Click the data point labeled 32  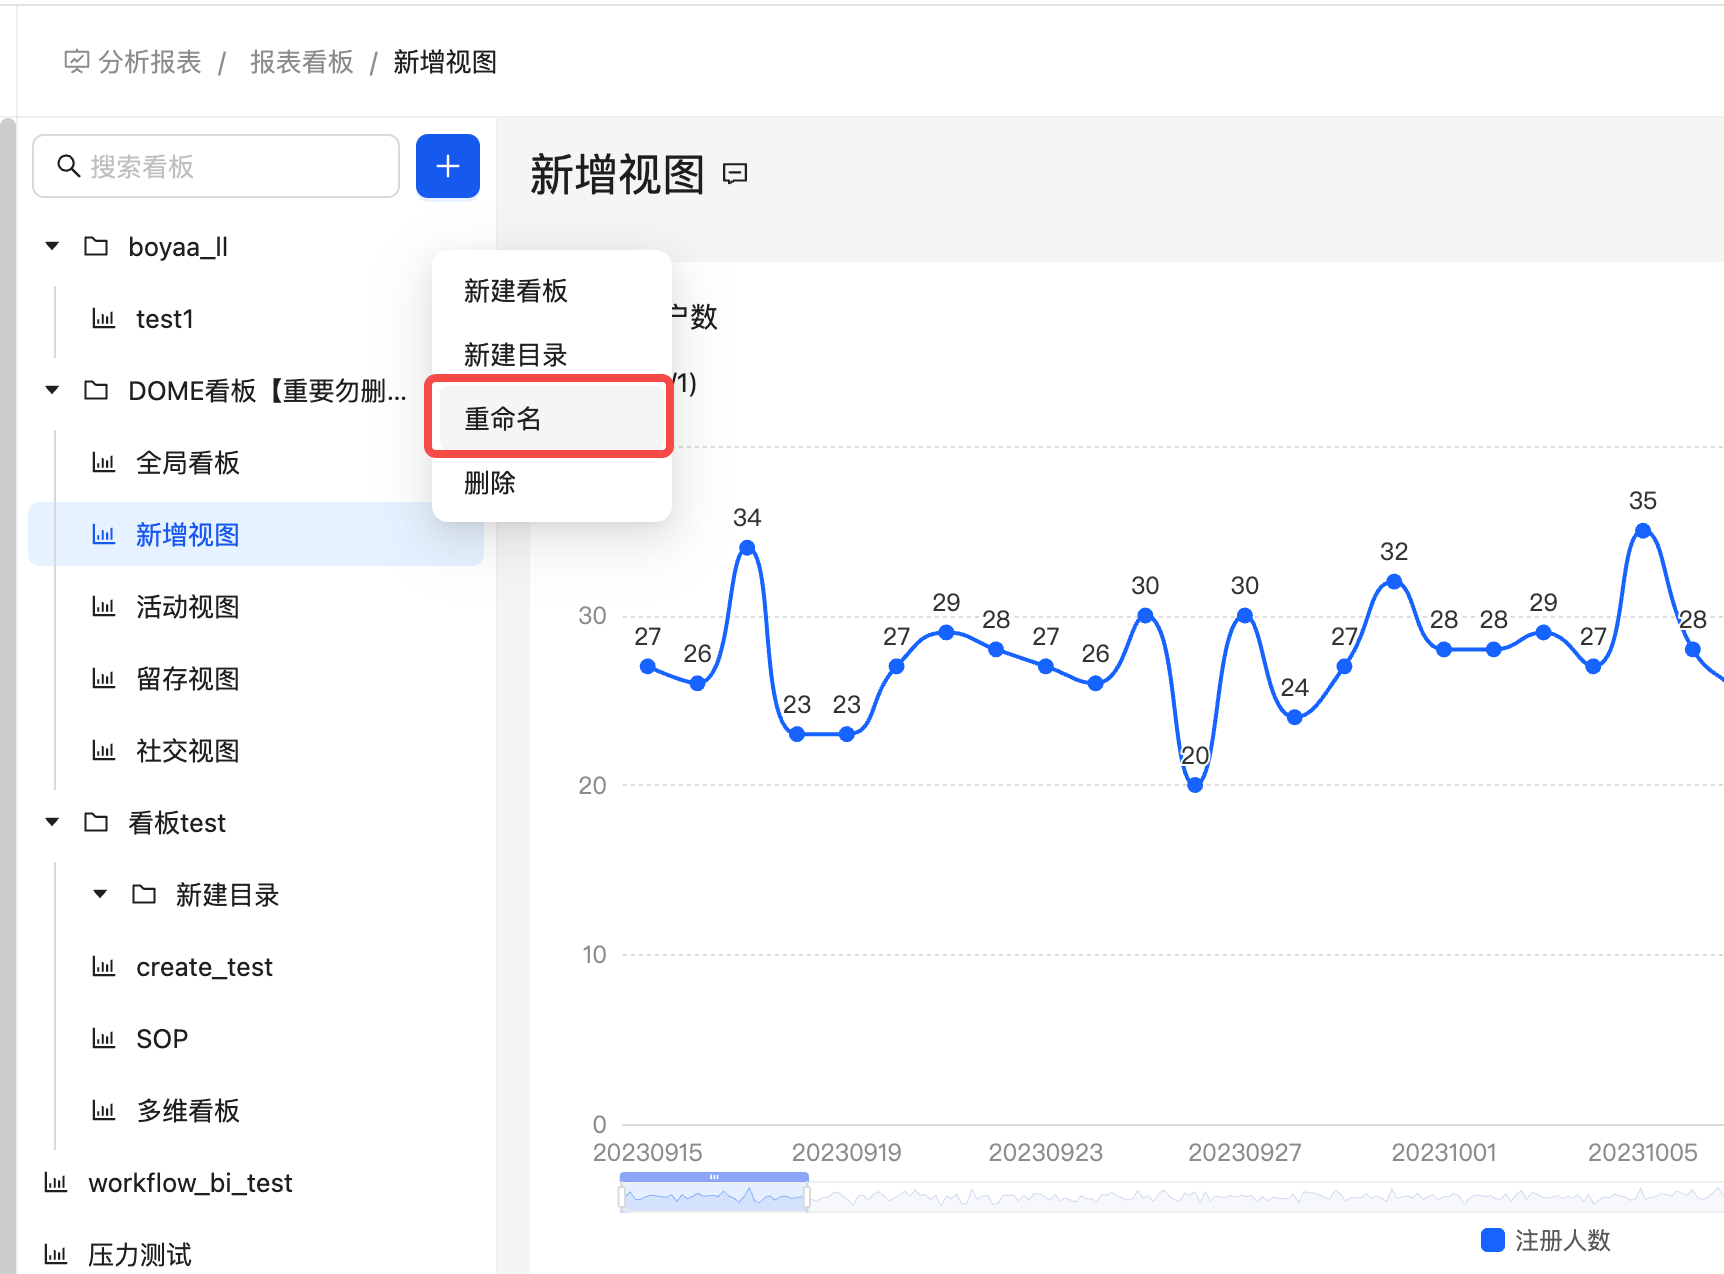click(1394, 581)
